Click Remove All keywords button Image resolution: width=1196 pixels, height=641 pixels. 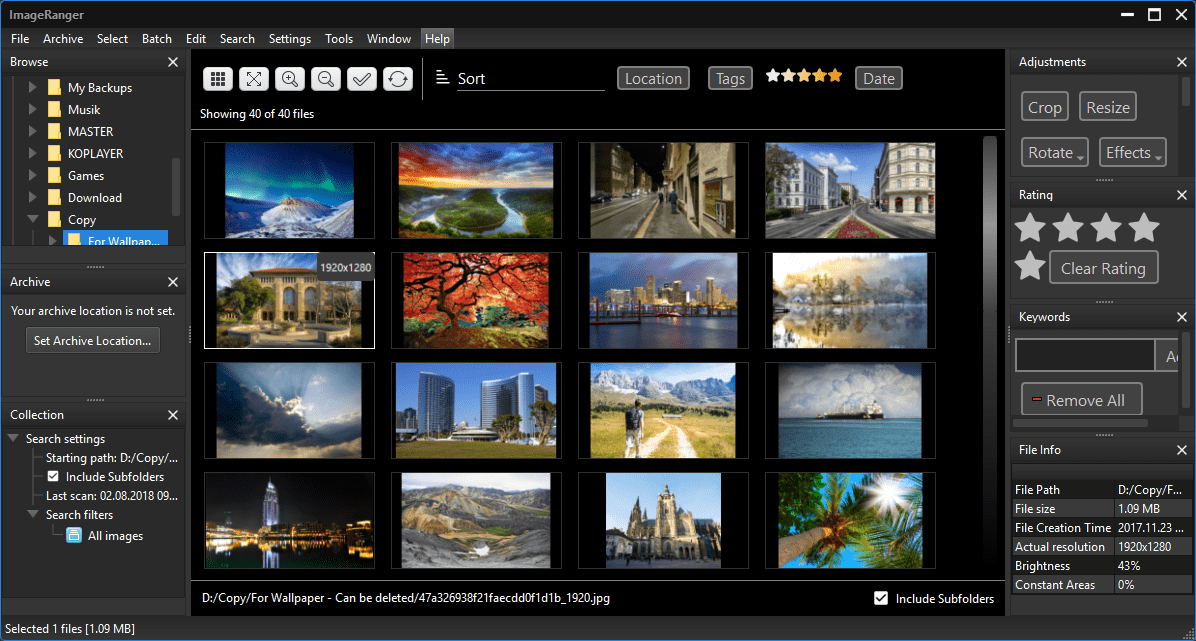(x=1082, y=400)
